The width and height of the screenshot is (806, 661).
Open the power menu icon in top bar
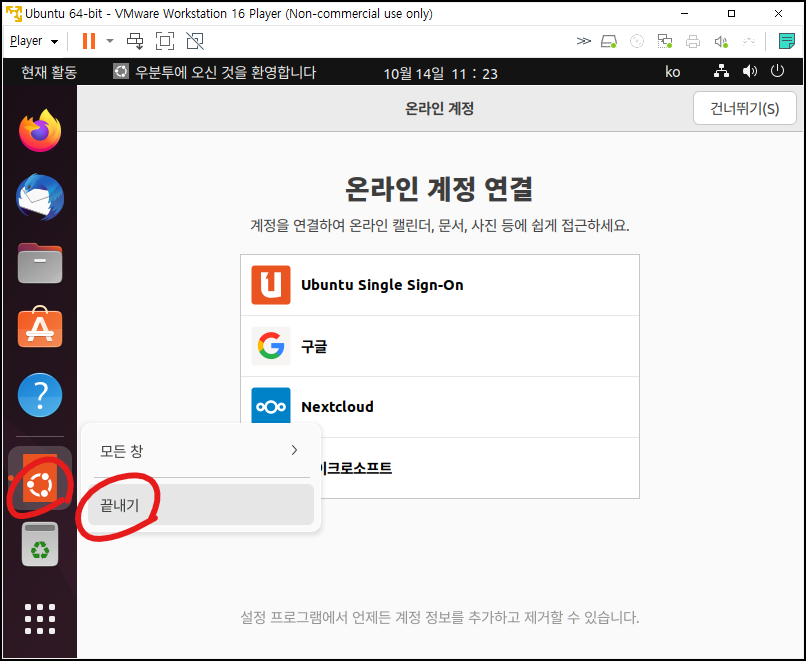[x=778, y=71]
